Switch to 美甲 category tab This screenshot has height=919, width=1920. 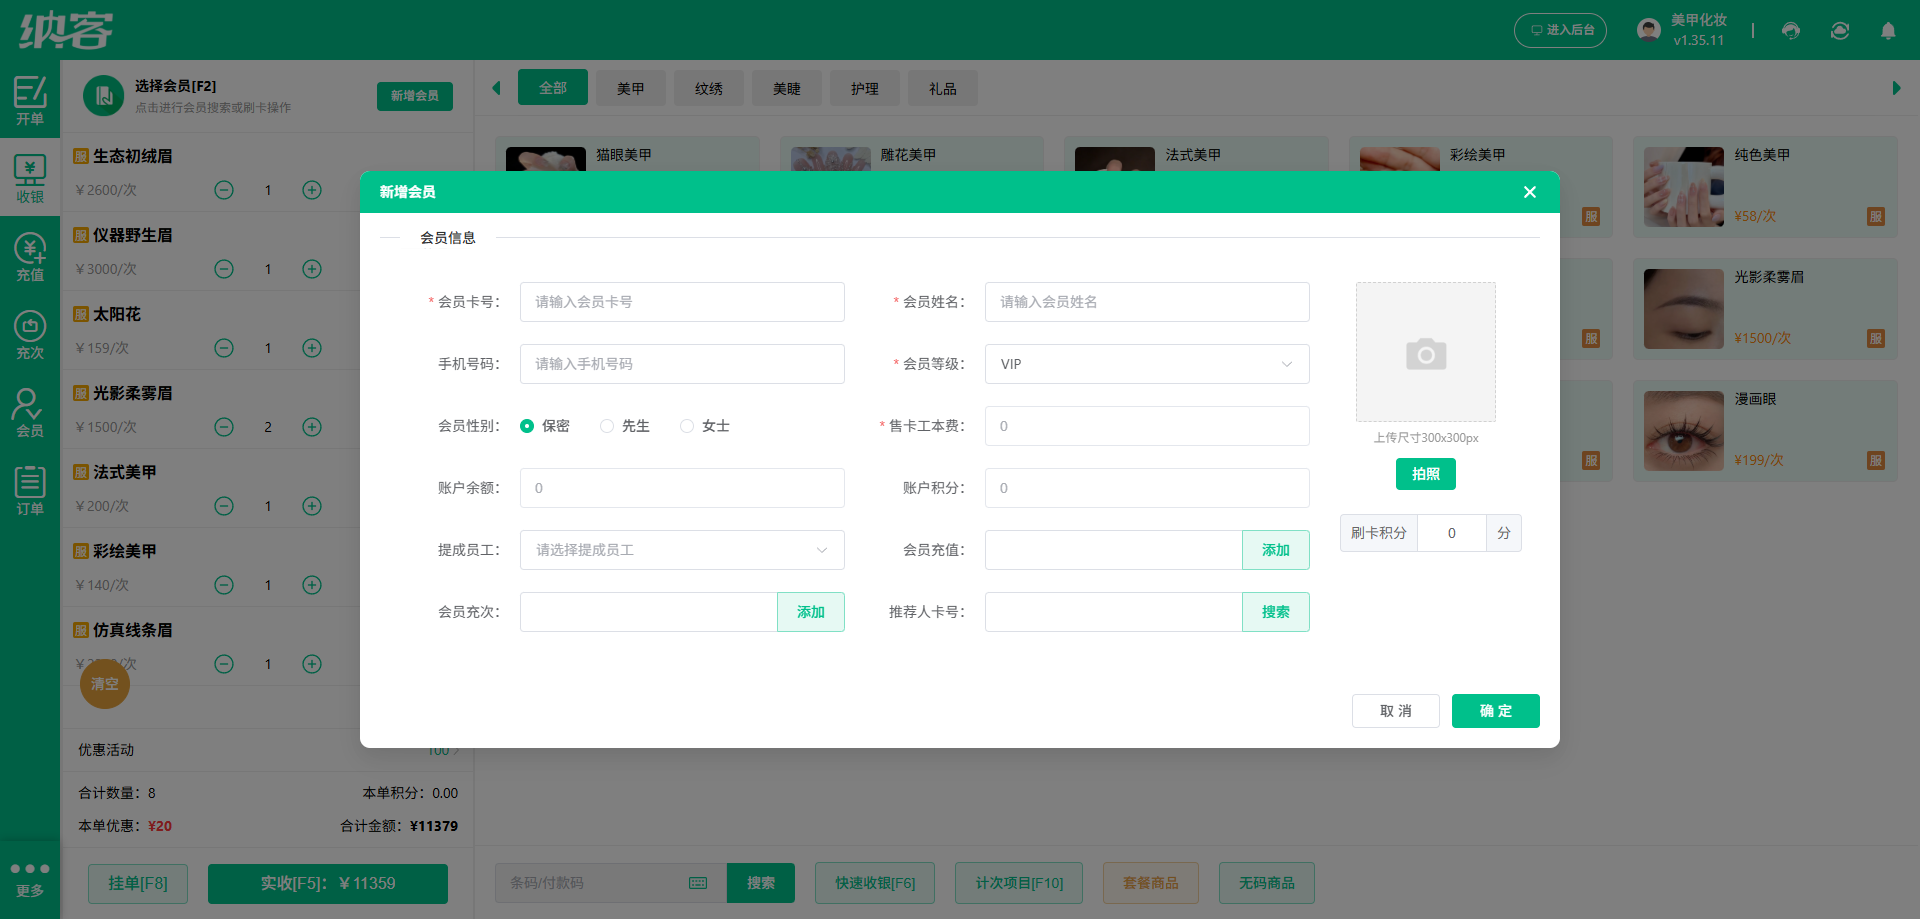[631, 88]
